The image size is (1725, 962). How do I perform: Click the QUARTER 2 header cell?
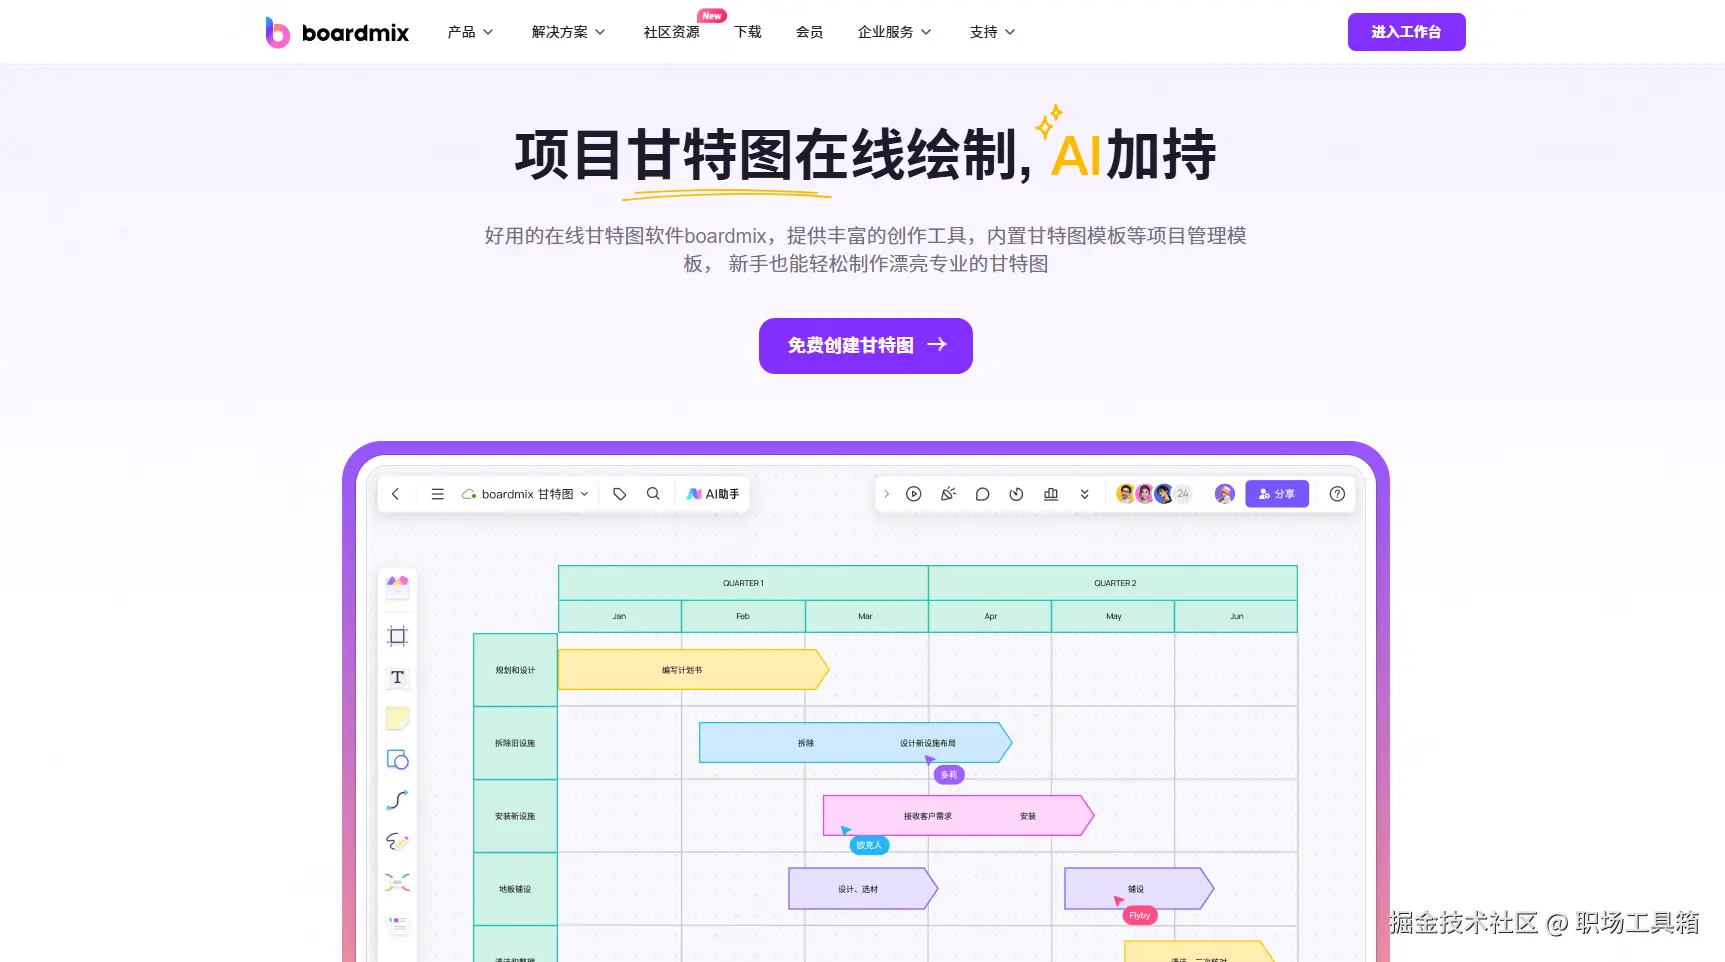click(1113, 583)
